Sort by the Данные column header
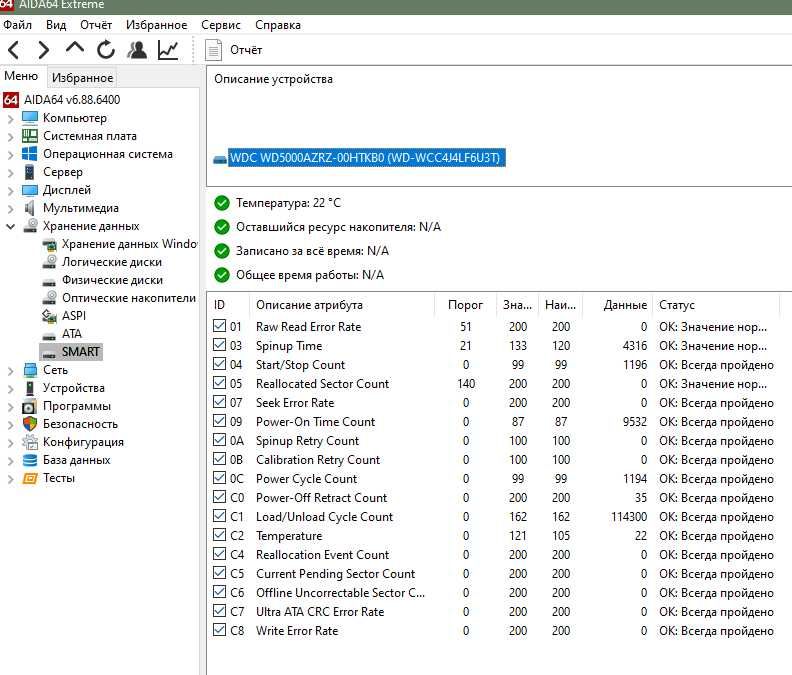The height and width of the screenshot is (675, 792). click(618, 305)
